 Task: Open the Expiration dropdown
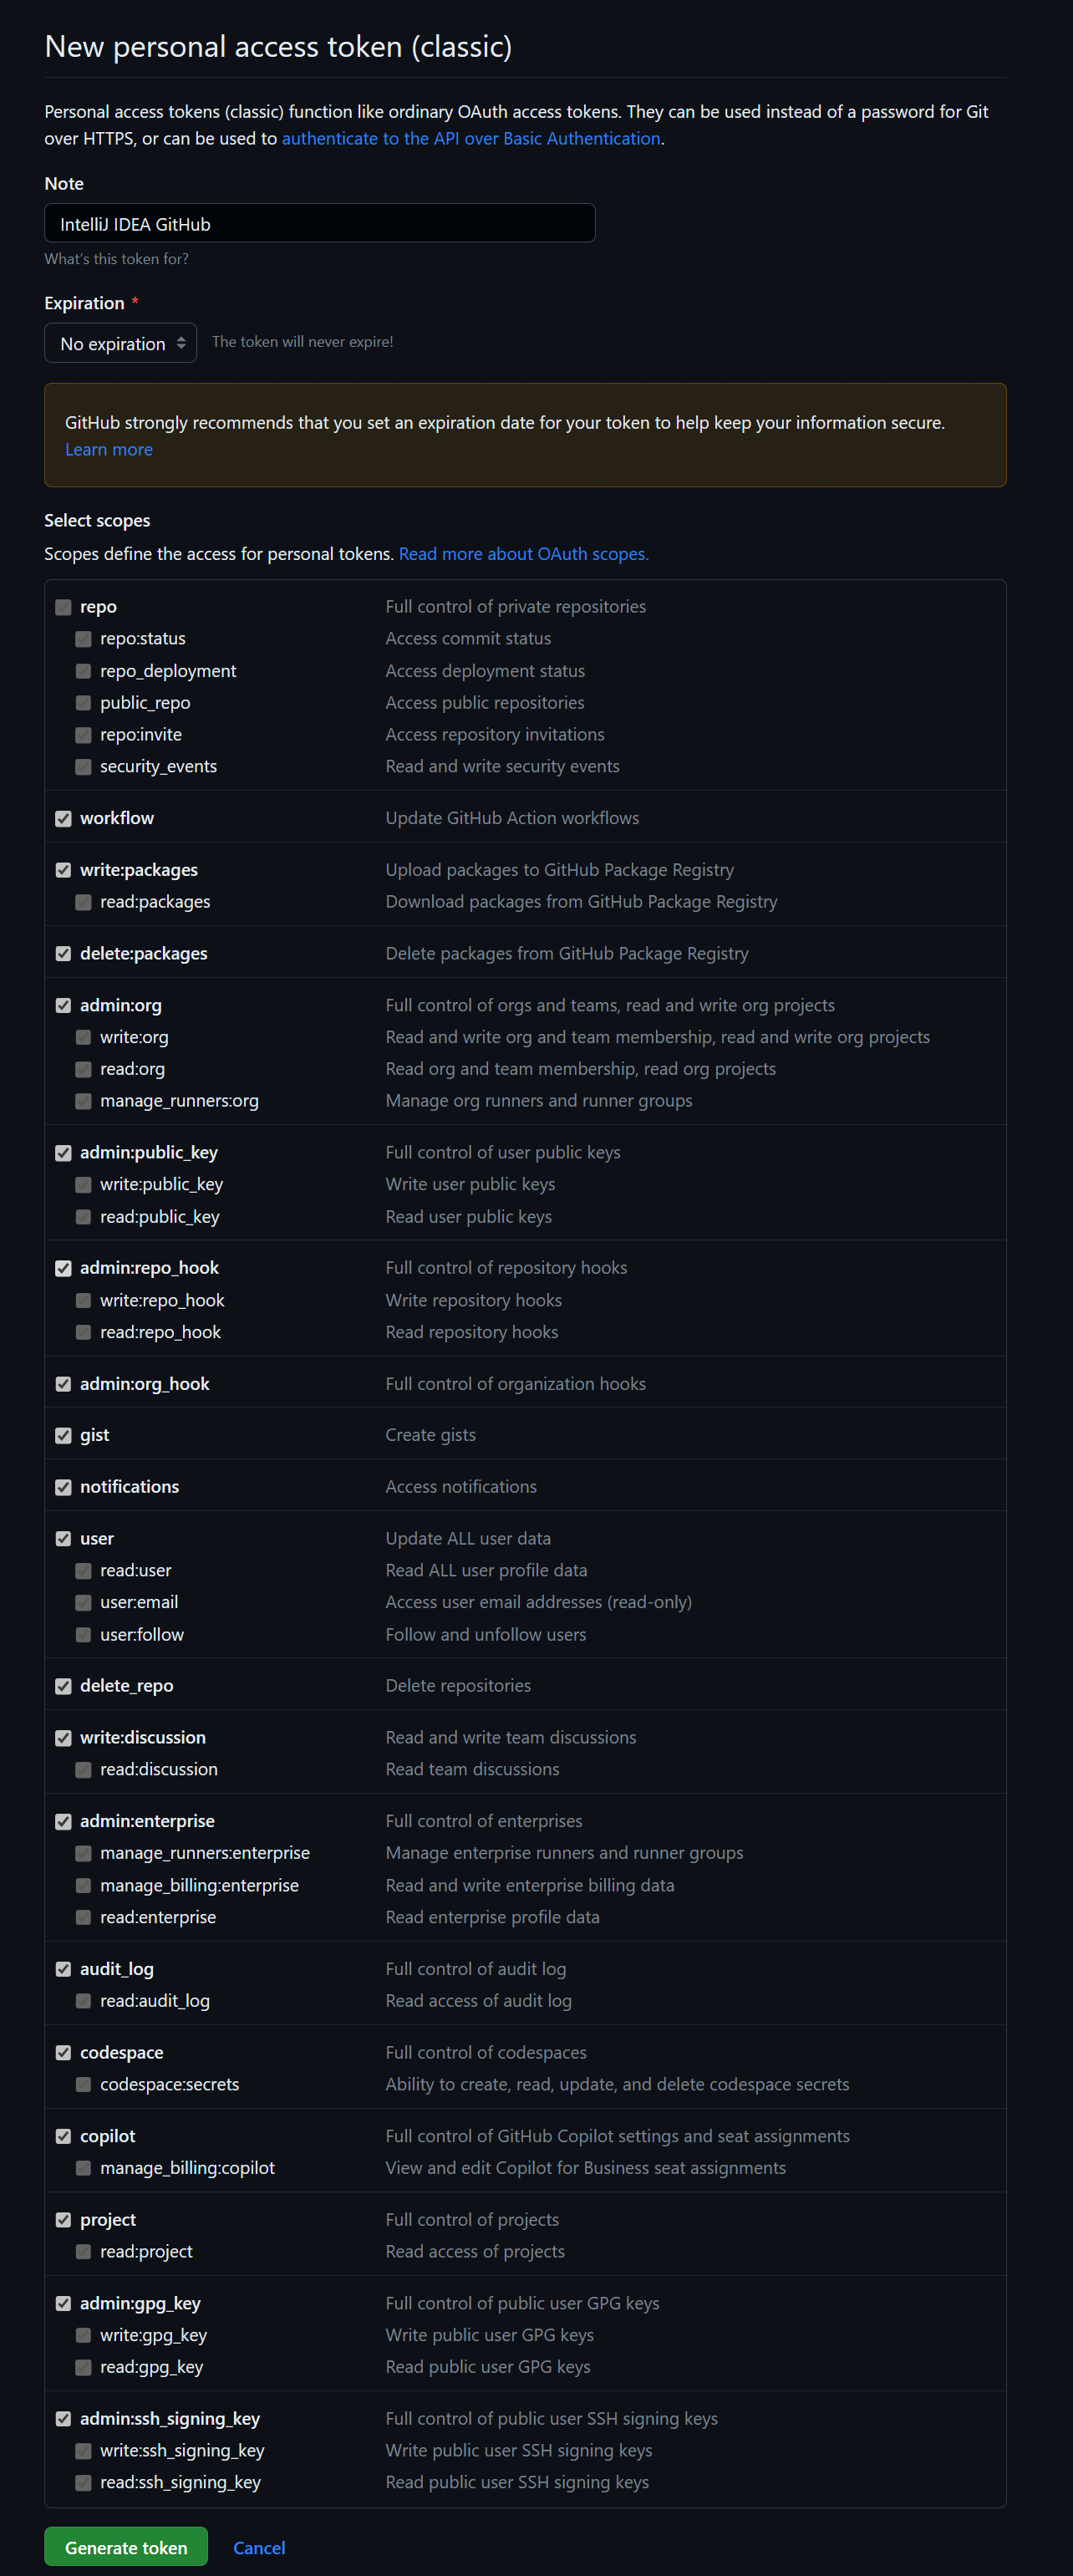click(121, 343)
